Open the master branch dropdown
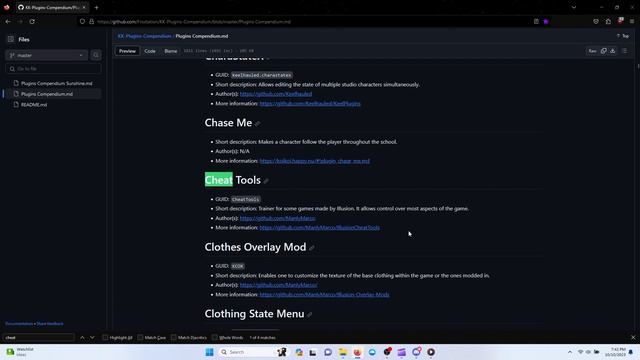 [x=47, y=55]
